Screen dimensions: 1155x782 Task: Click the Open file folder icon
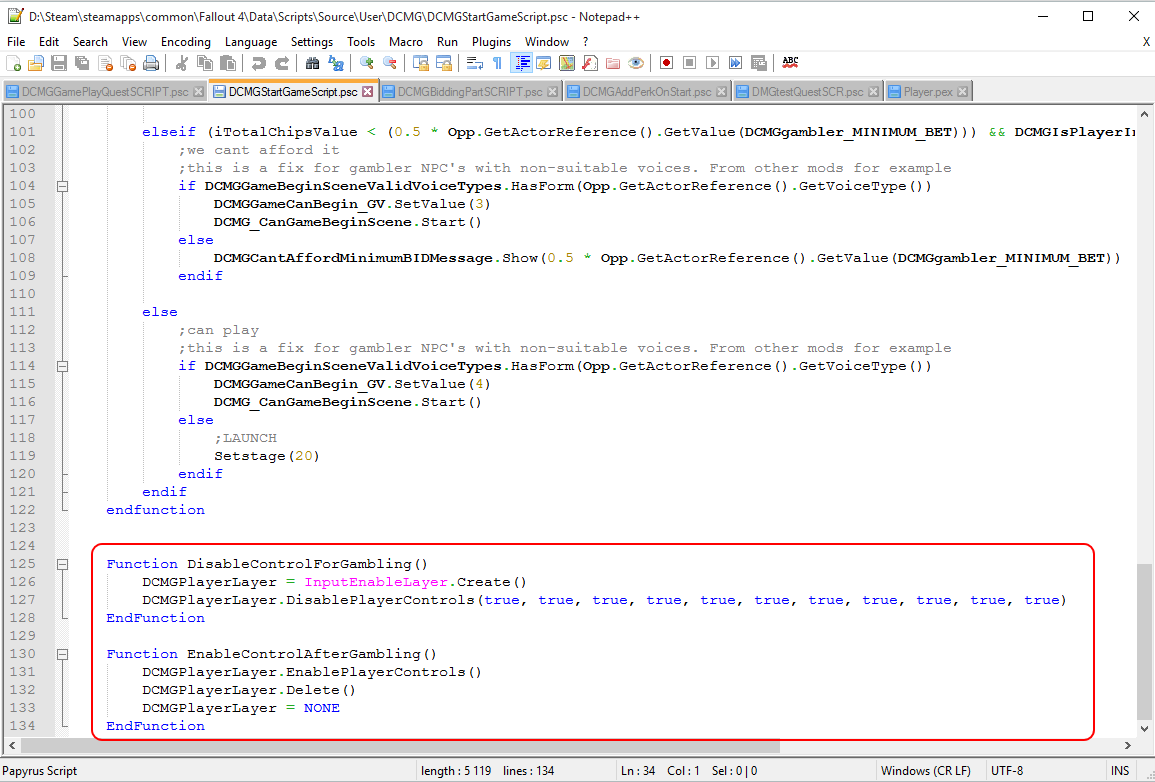pos(35,63)
